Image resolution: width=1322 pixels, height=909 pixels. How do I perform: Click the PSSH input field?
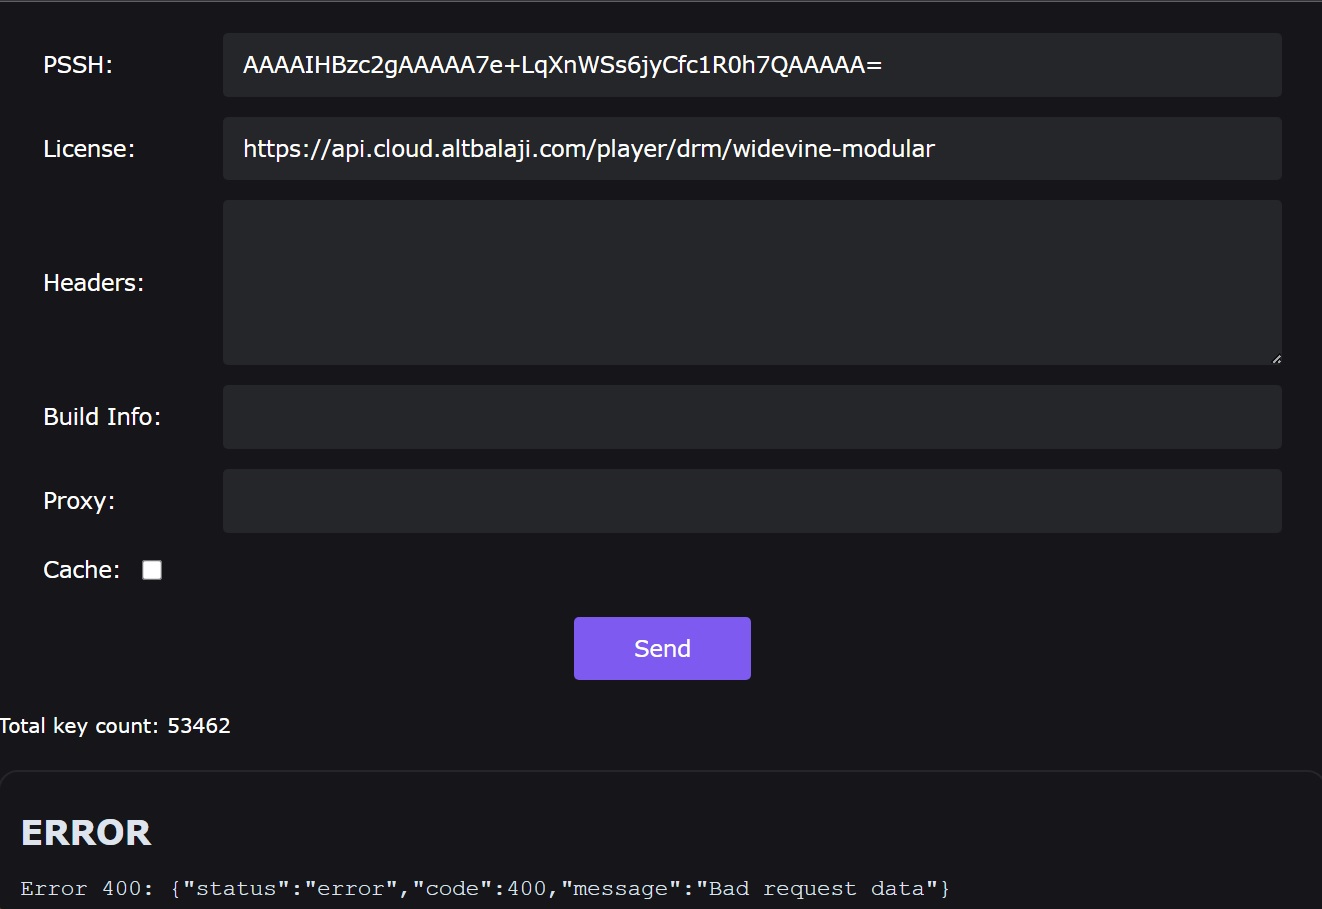[751, 65]
